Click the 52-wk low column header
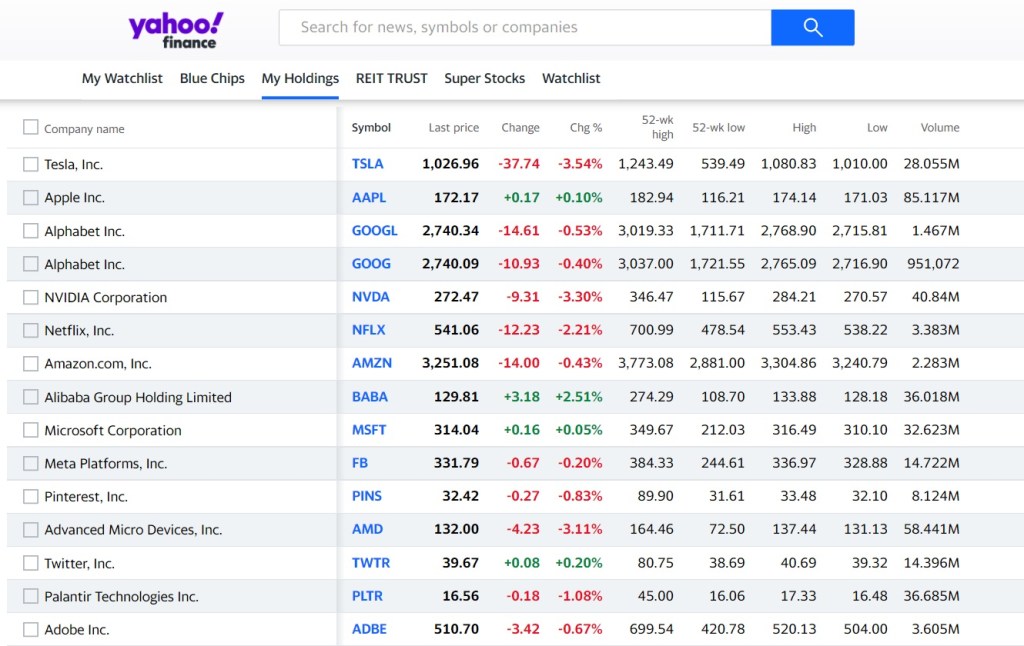Image resolution: width=1024 pixels, height=646 pixels. click(718, 128)
